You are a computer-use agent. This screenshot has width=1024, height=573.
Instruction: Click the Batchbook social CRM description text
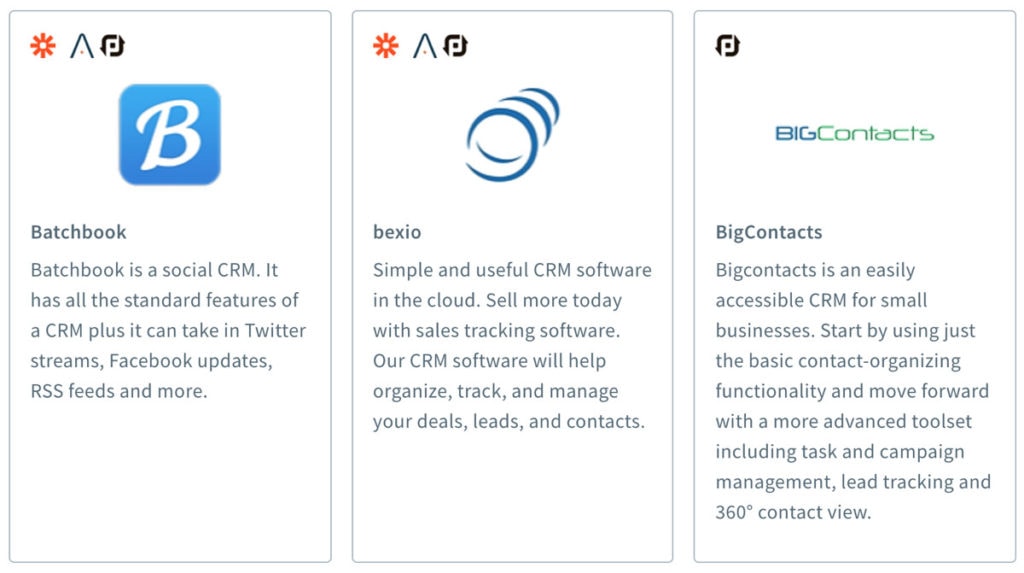tap(168, 330)
